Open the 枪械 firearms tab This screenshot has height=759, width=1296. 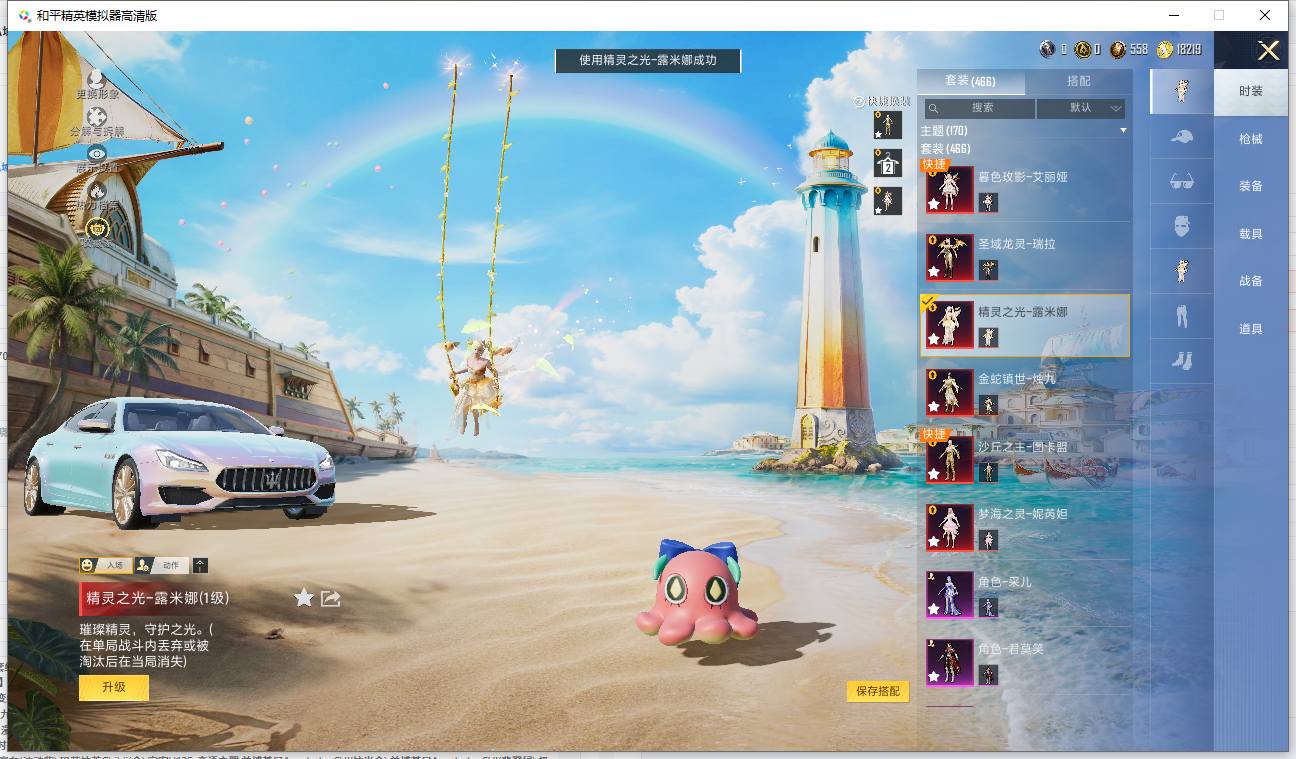(1251, 139)
